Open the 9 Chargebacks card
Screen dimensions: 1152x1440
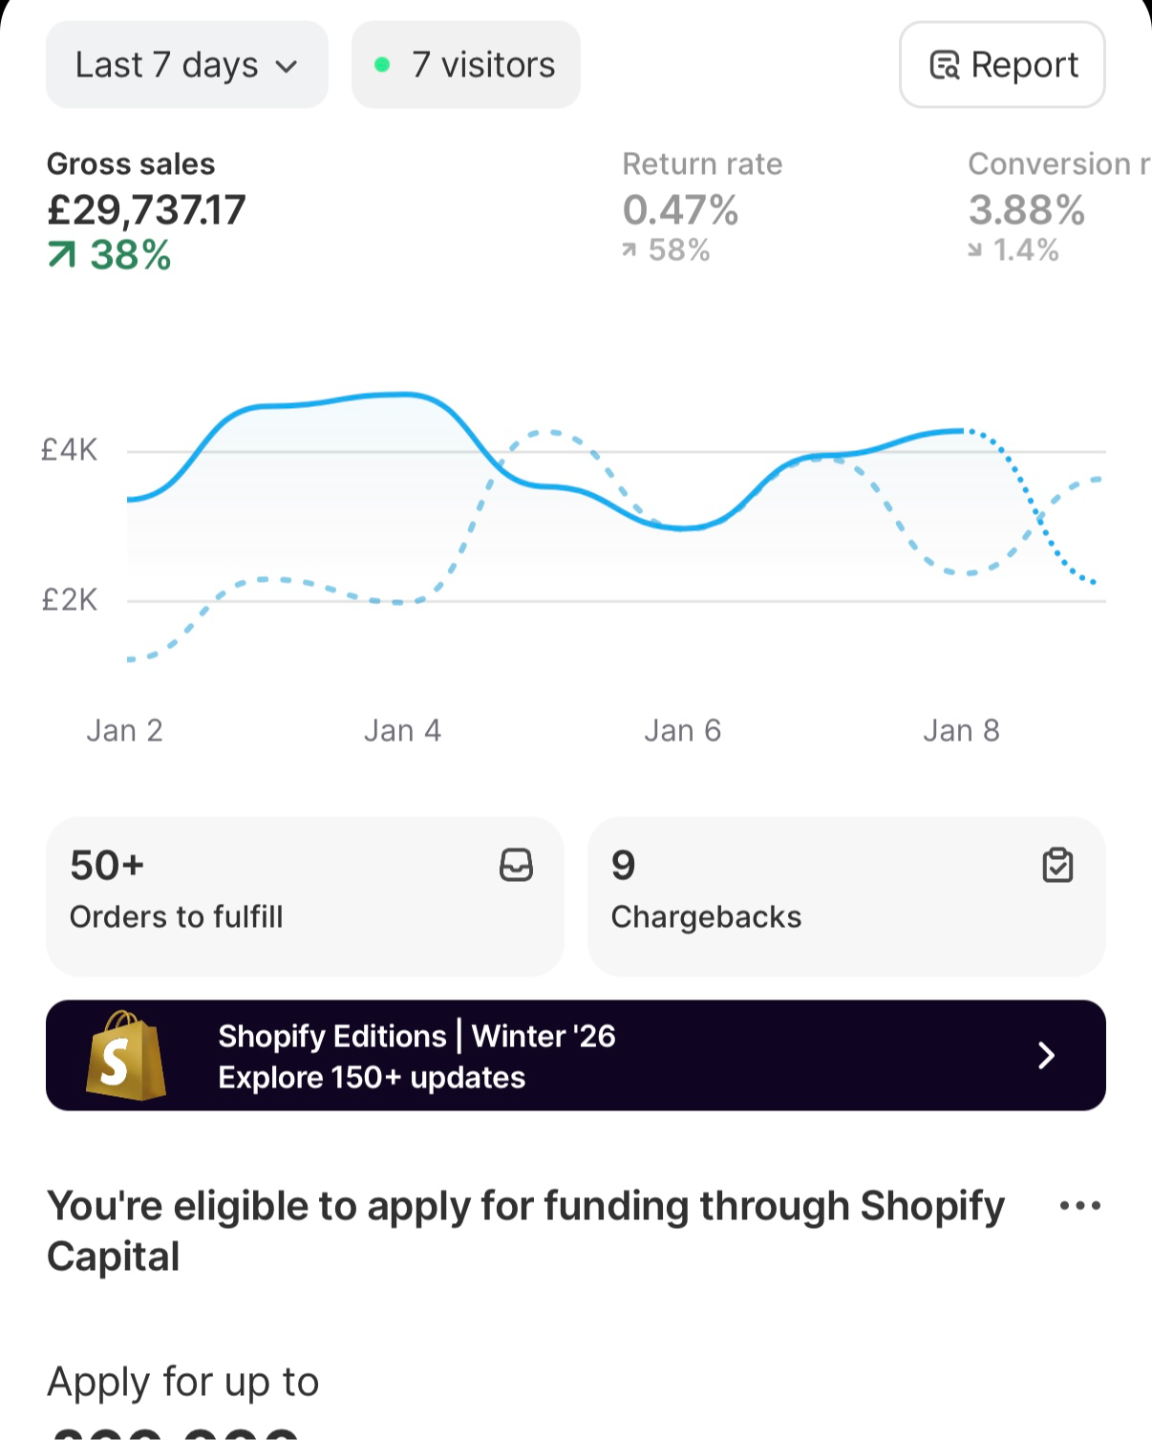click(846, 896)
